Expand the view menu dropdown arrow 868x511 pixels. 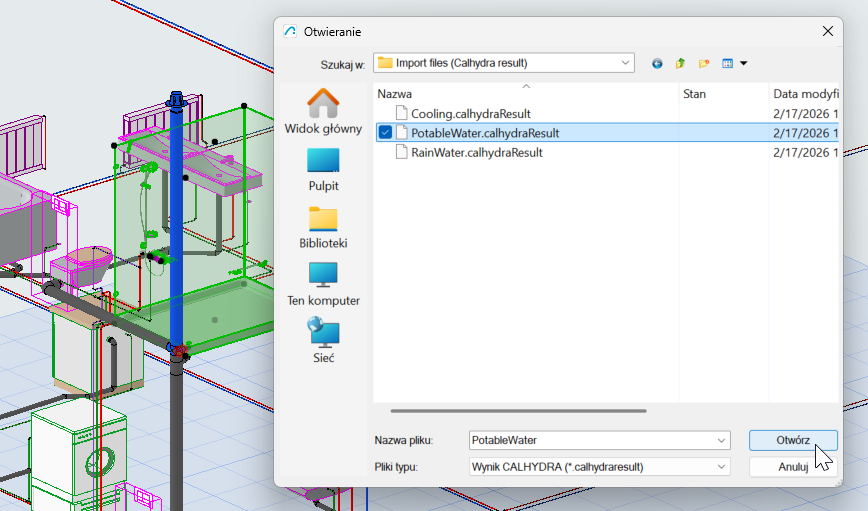[743, 64]
